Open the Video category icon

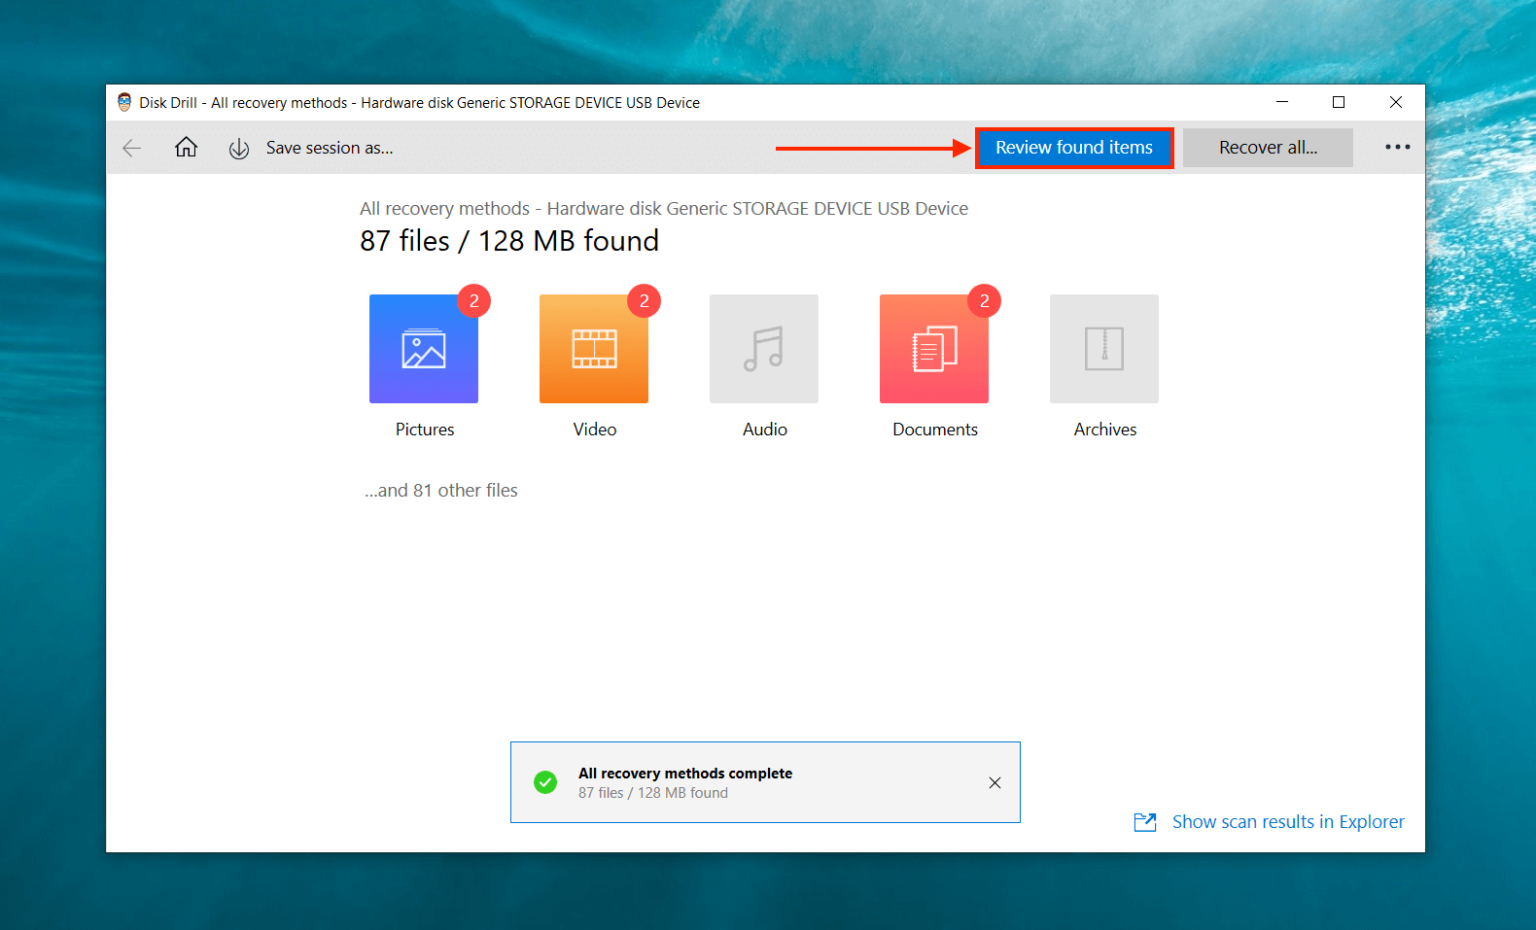click(594, 348)
